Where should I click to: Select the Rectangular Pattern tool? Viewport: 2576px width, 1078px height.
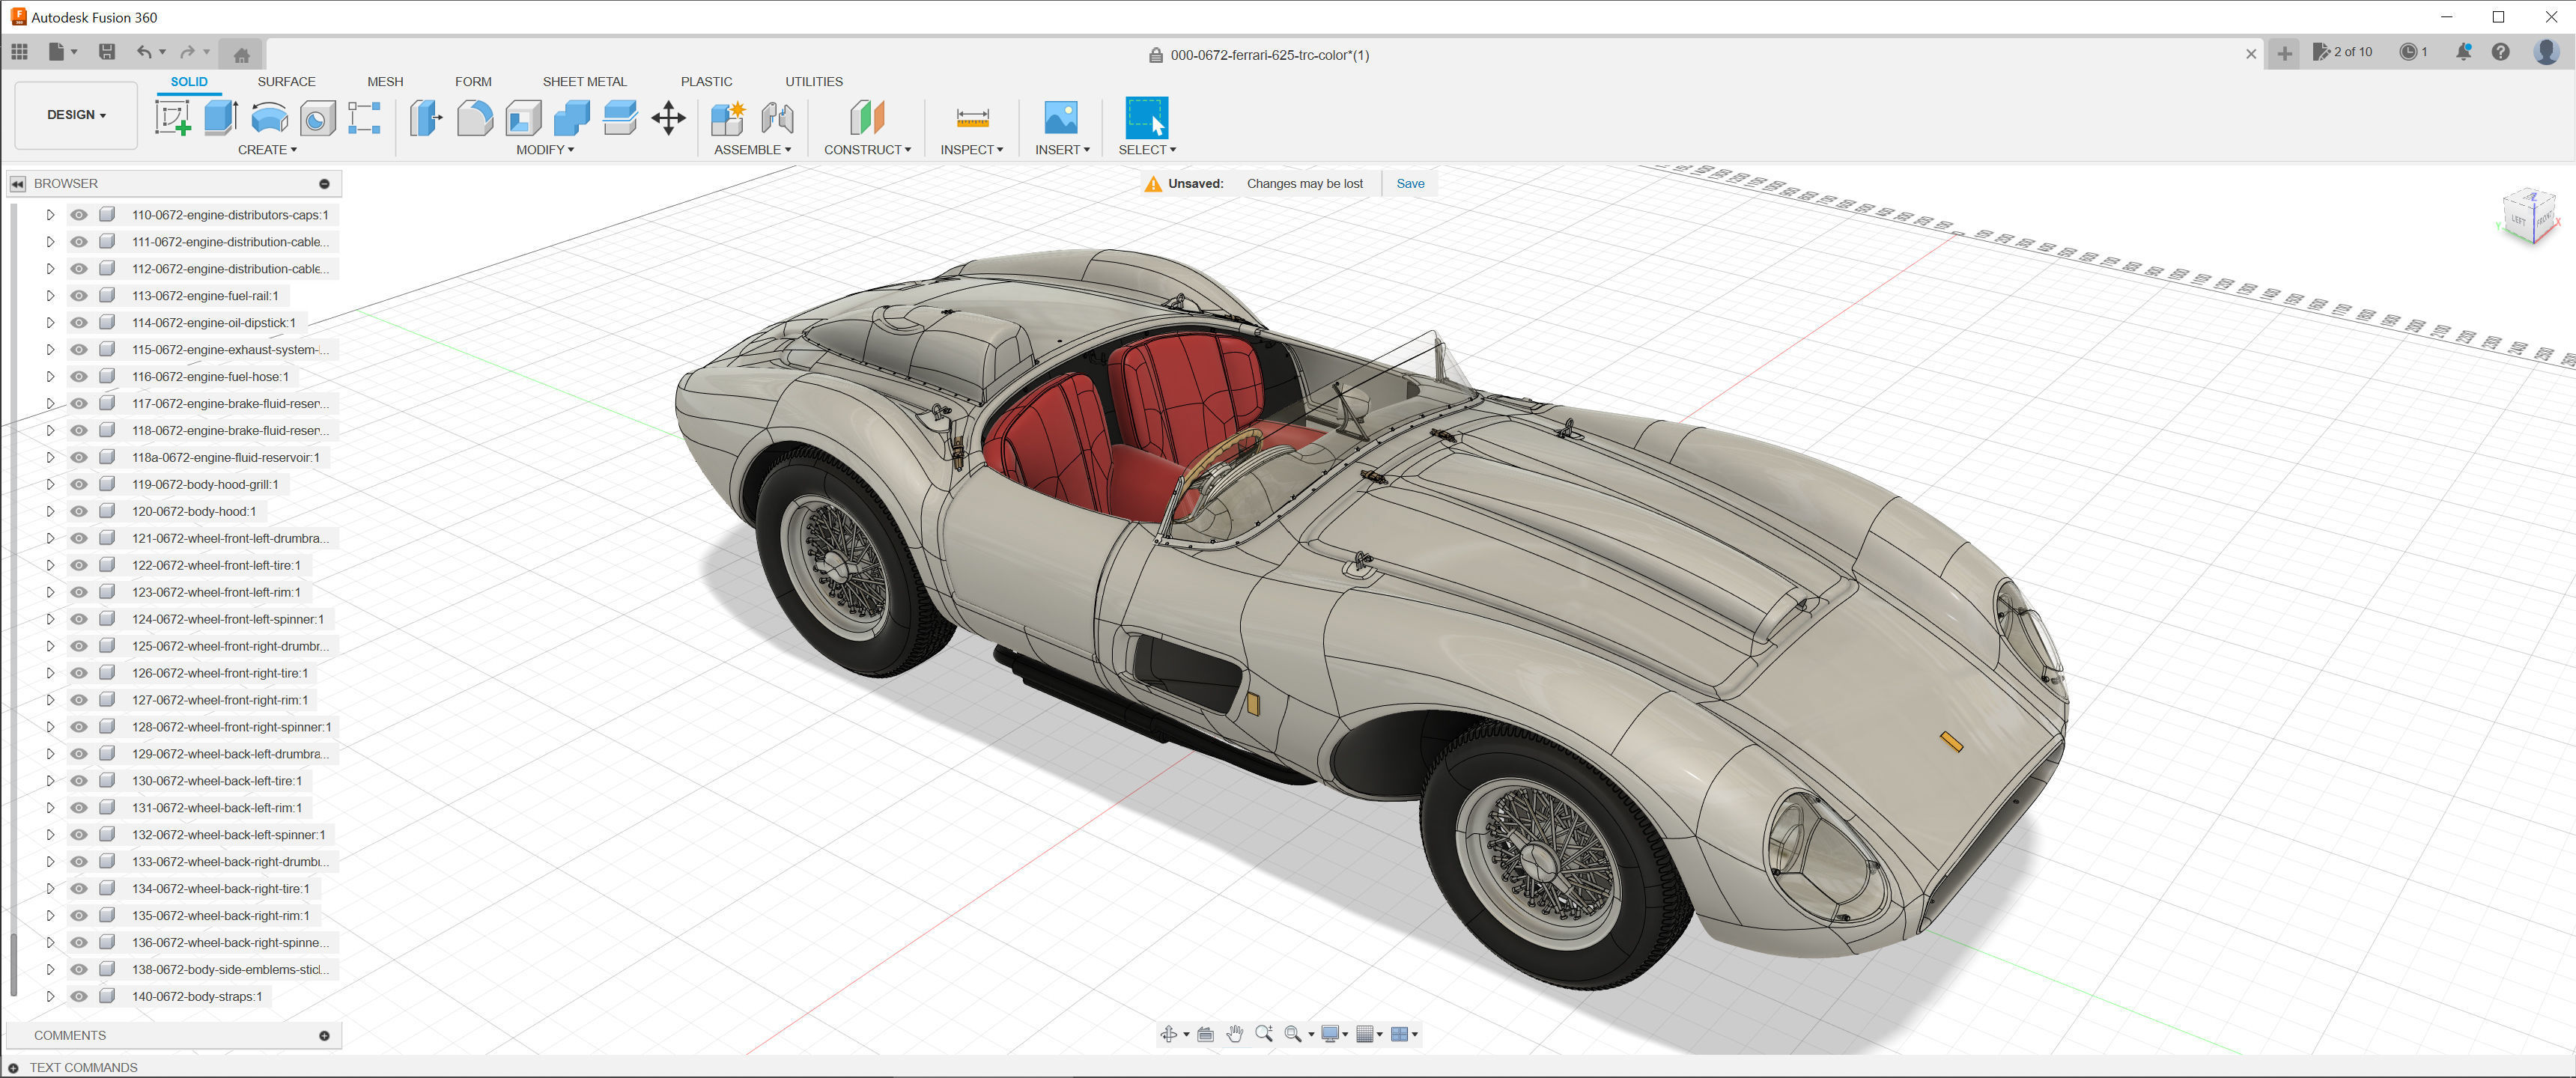[x=365, y=118]
